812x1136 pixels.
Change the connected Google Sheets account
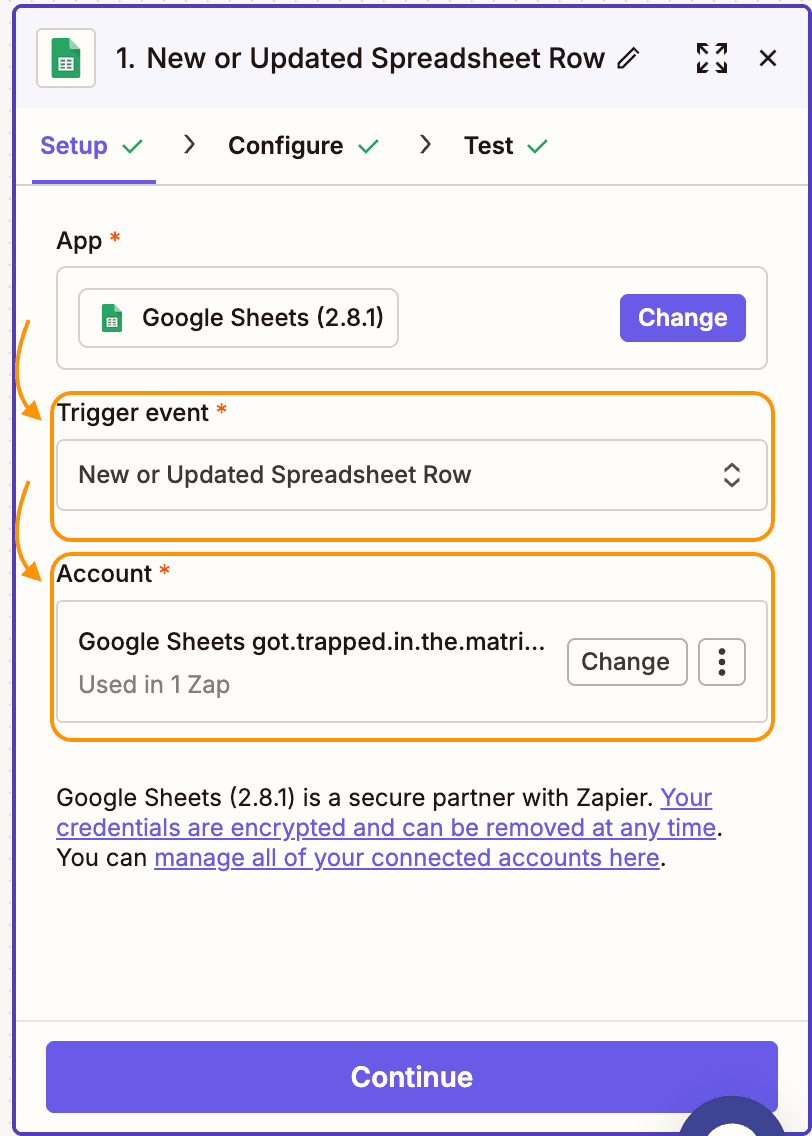pos(627,661)
